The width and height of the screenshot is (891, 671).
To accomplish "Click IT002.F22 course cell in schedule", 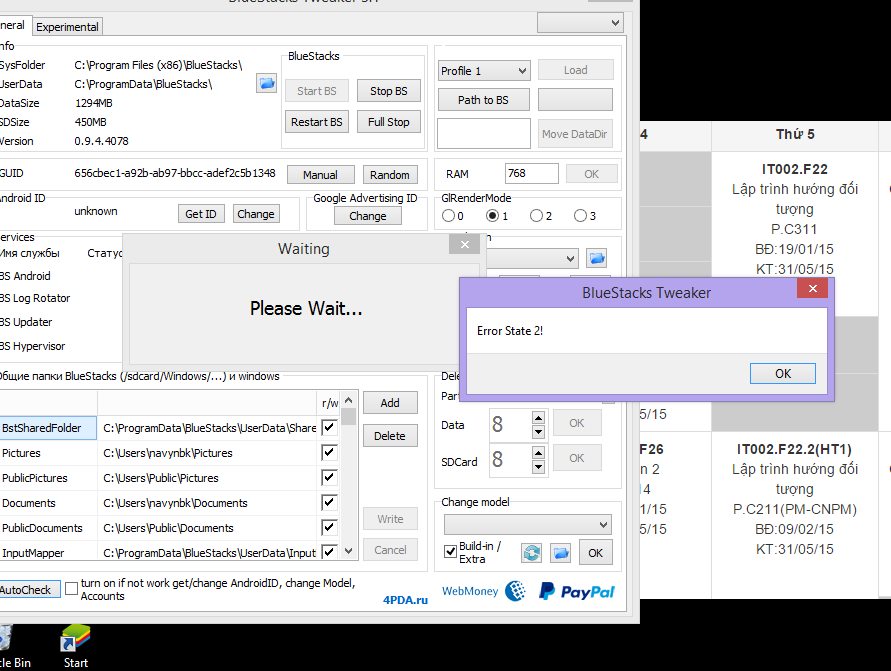I will 794,219.
